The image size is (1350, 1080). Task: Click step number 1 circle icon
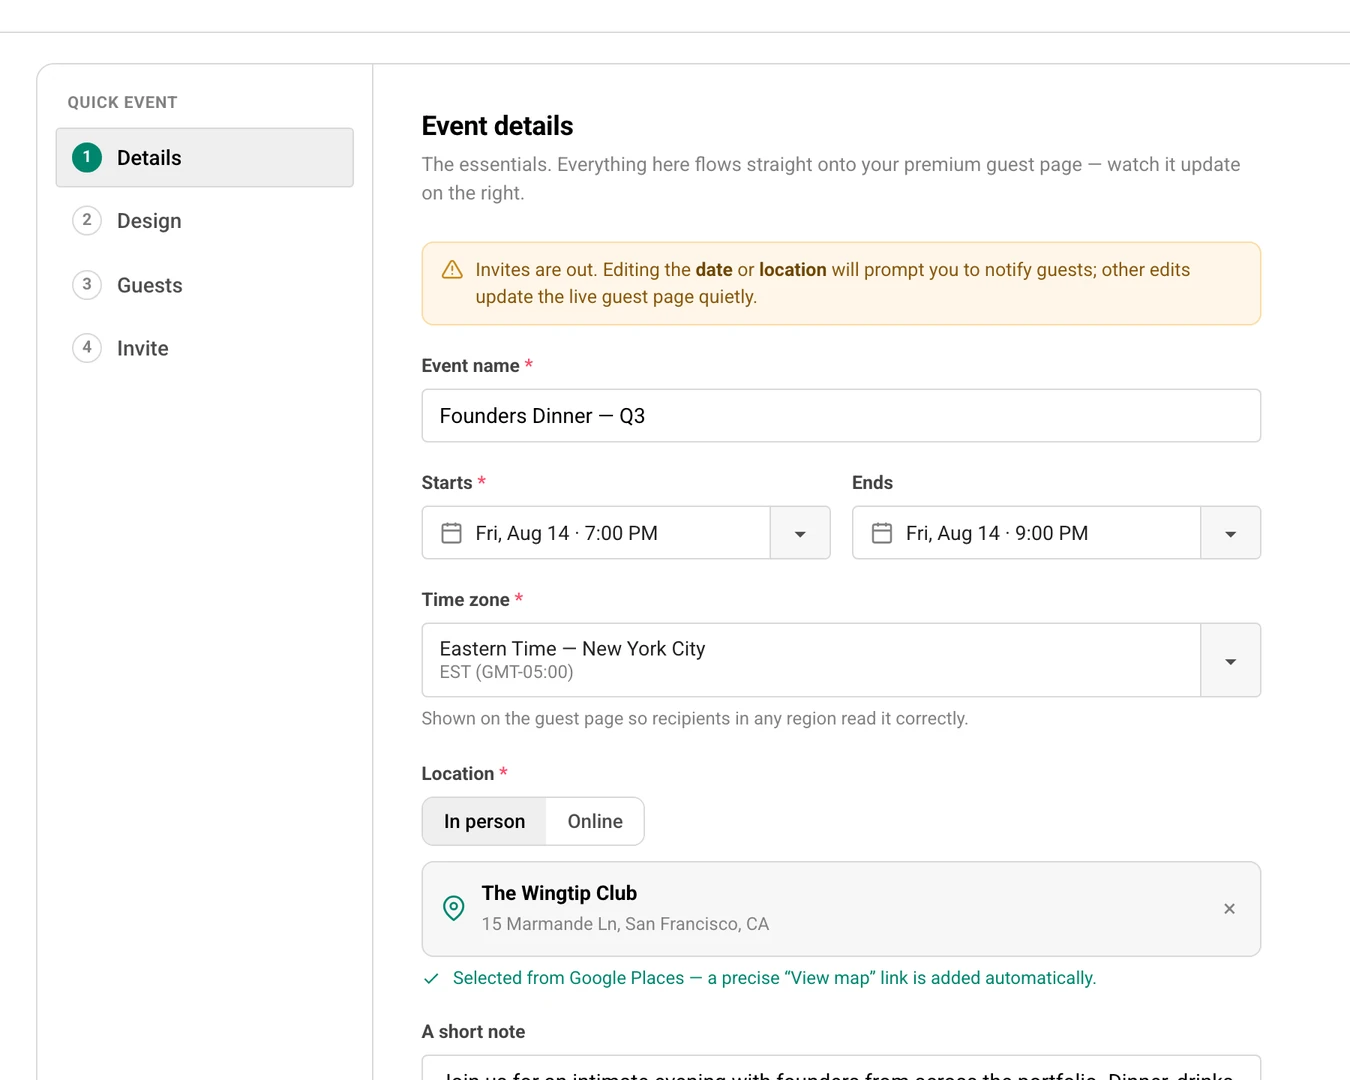pos(87,157)
